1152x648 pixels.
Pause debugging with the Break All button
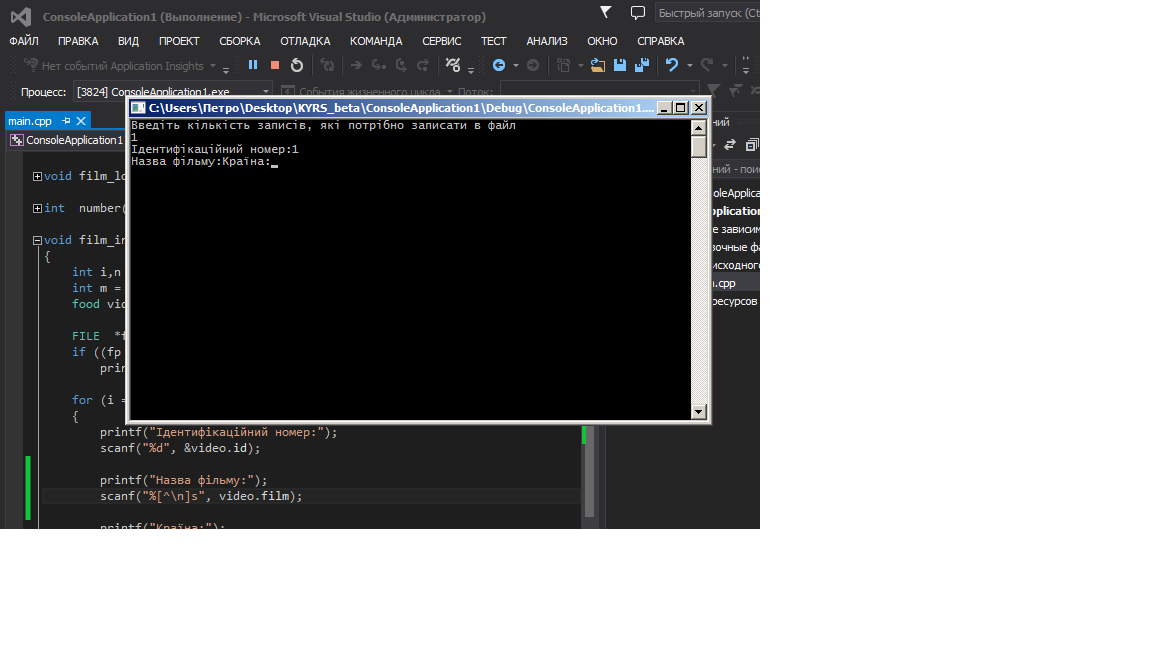pyautogui.click(x=253, y=65)
